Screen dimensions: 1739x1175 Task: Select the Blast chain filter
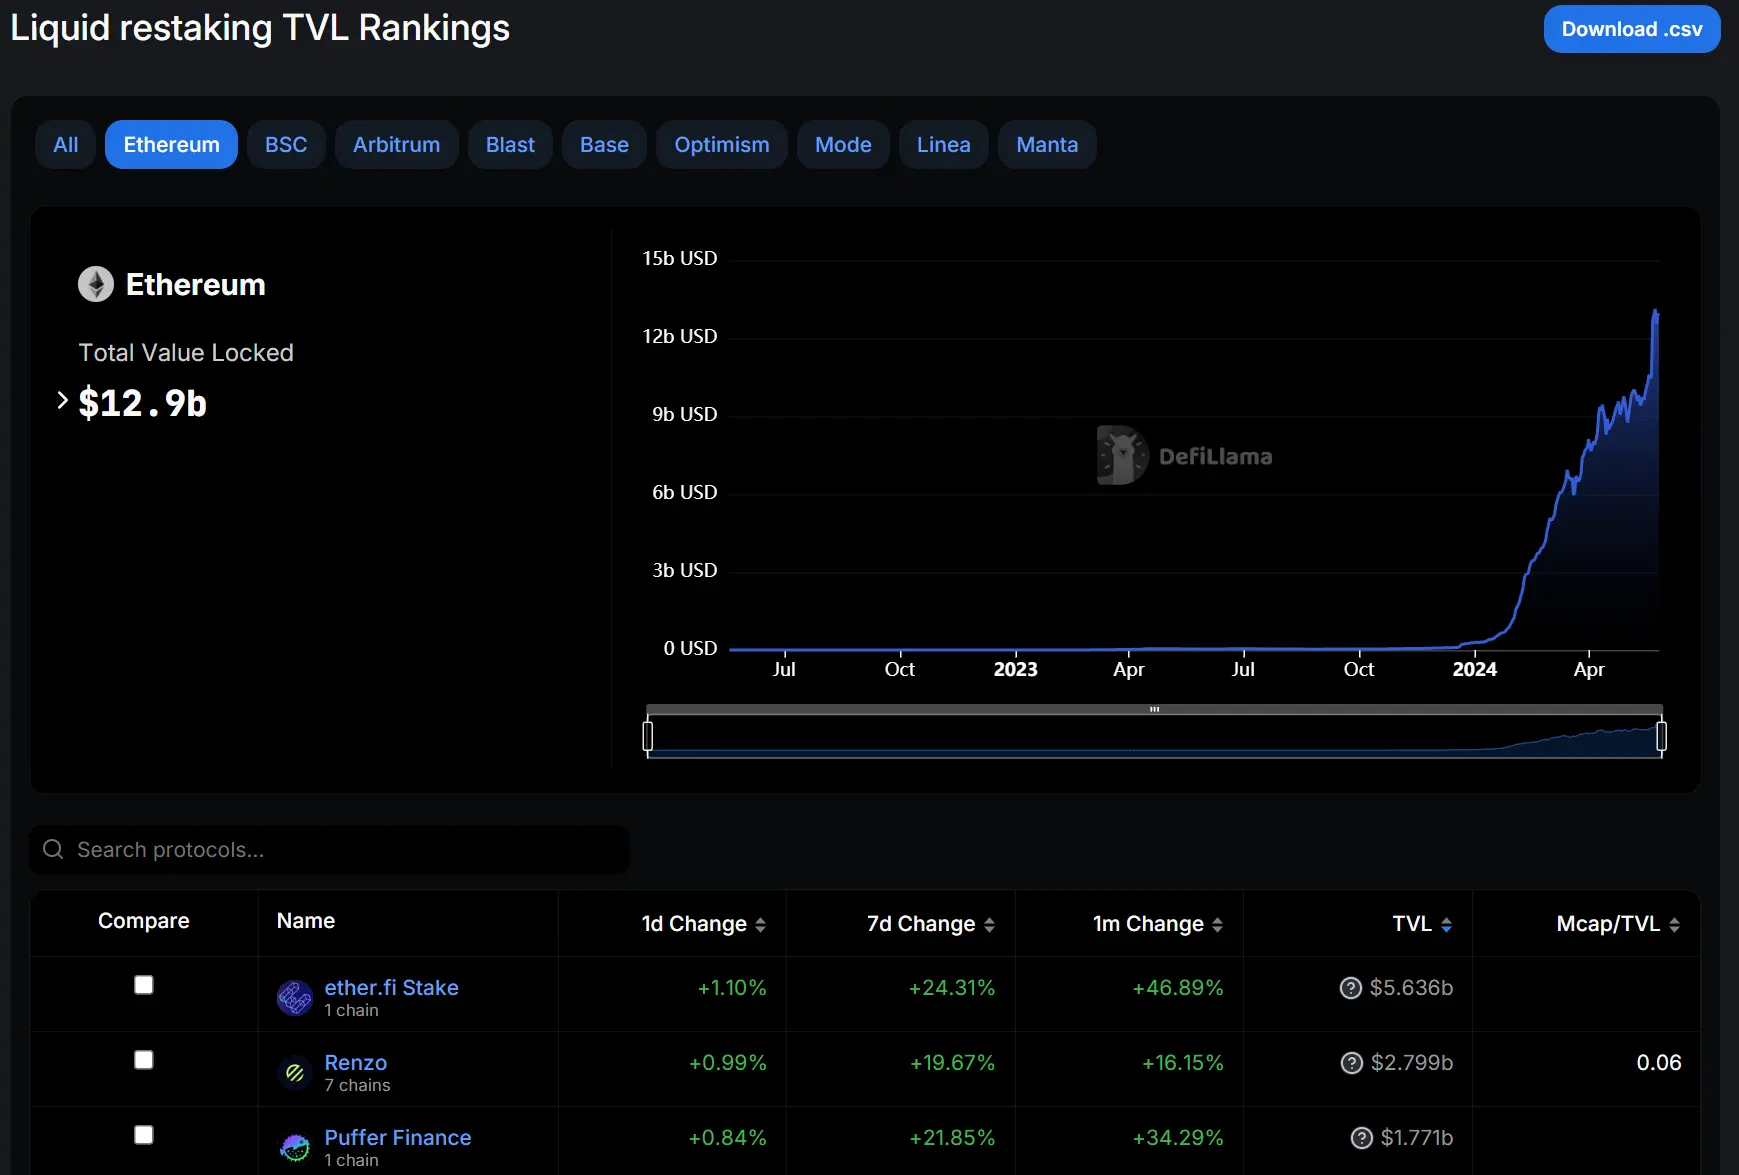click(510, 145)
